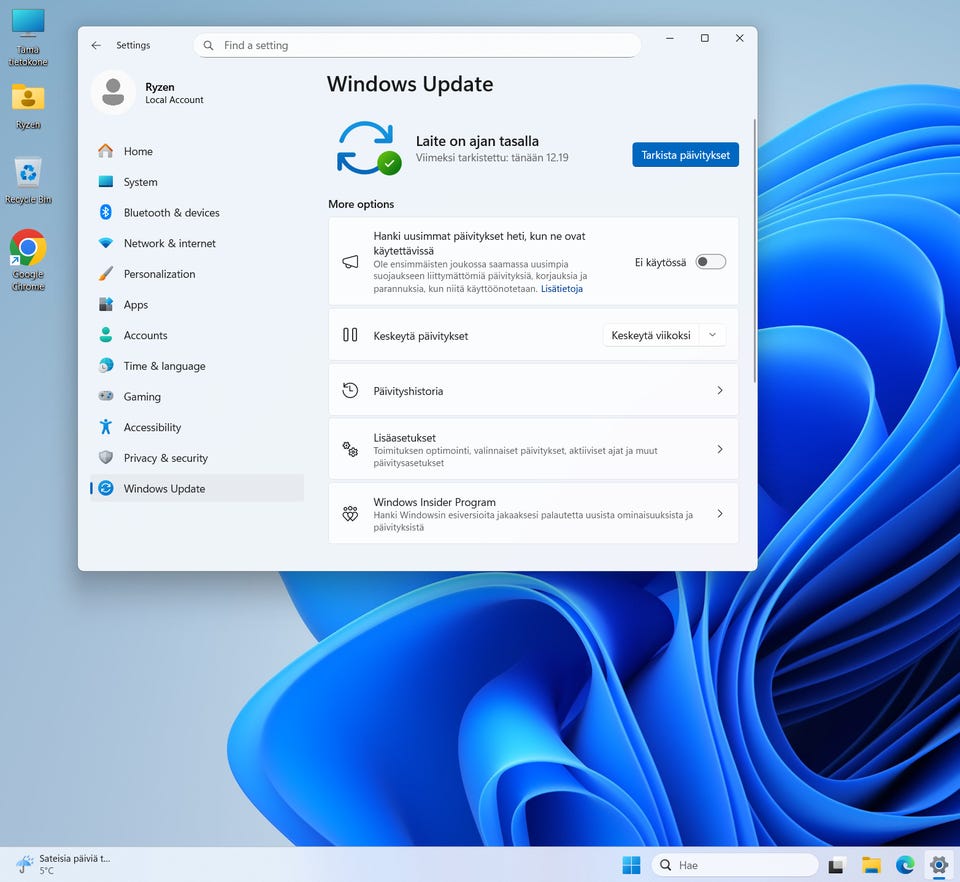The image size is (960, 882).
Task: Open Time & language settings
Action: tap(164, 366)
